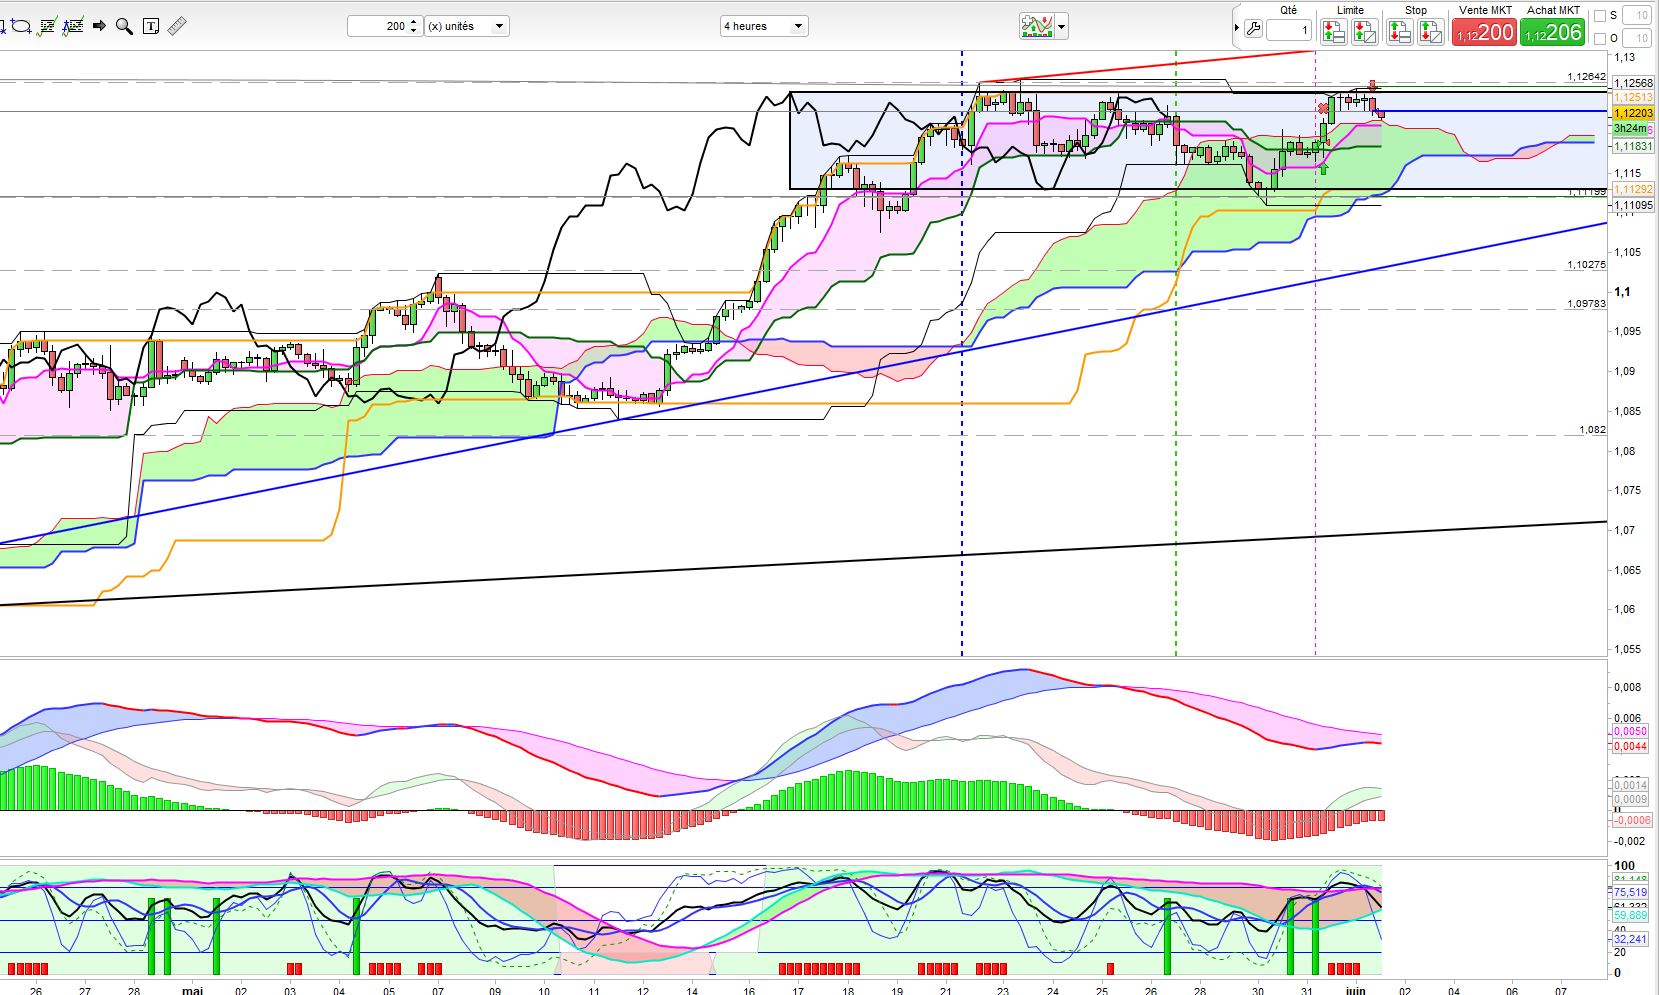Click the 1,09783 level label

[x=1586, y=304]
